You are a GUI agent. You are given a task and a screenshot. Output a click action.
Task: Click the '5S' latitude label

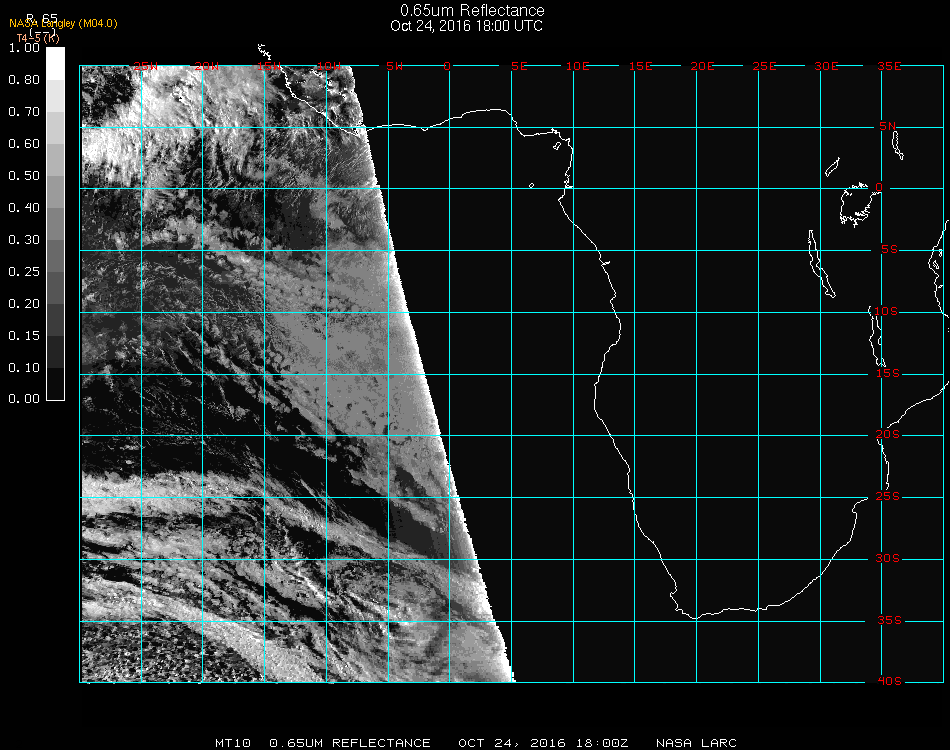[889, 250]
